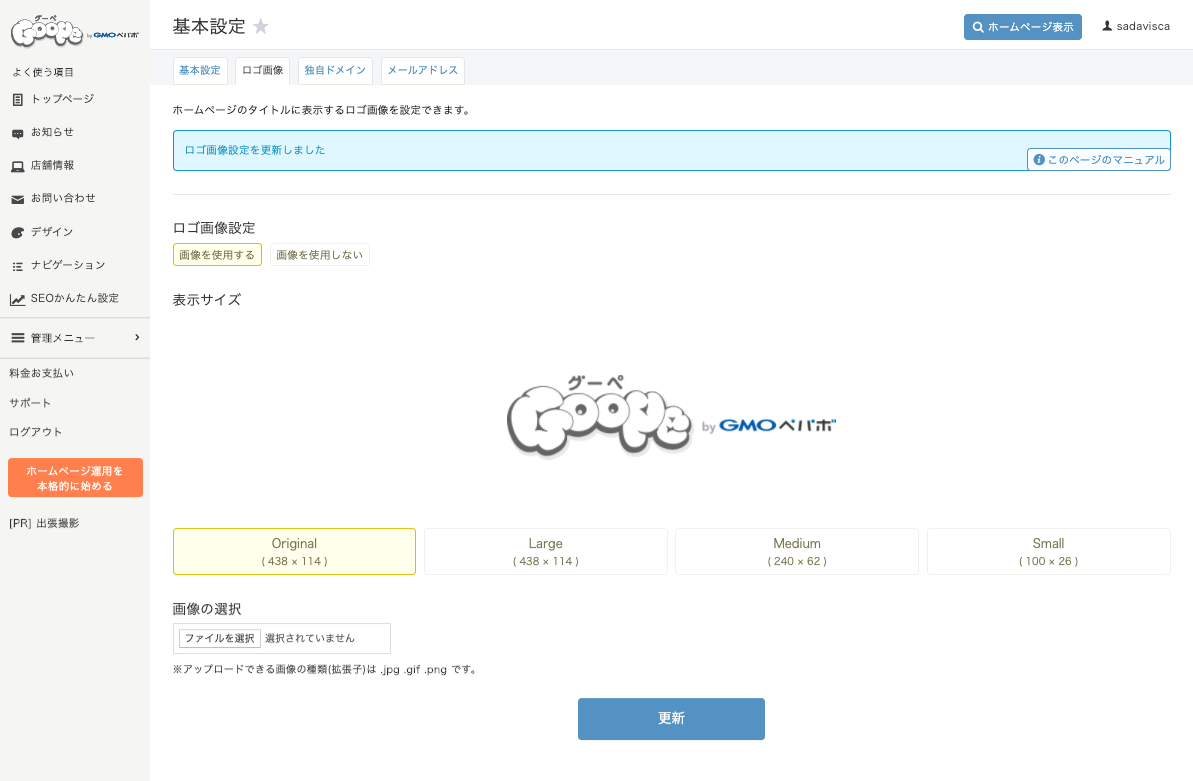Click ログアウト link
1193x781 pixels.
36,432
